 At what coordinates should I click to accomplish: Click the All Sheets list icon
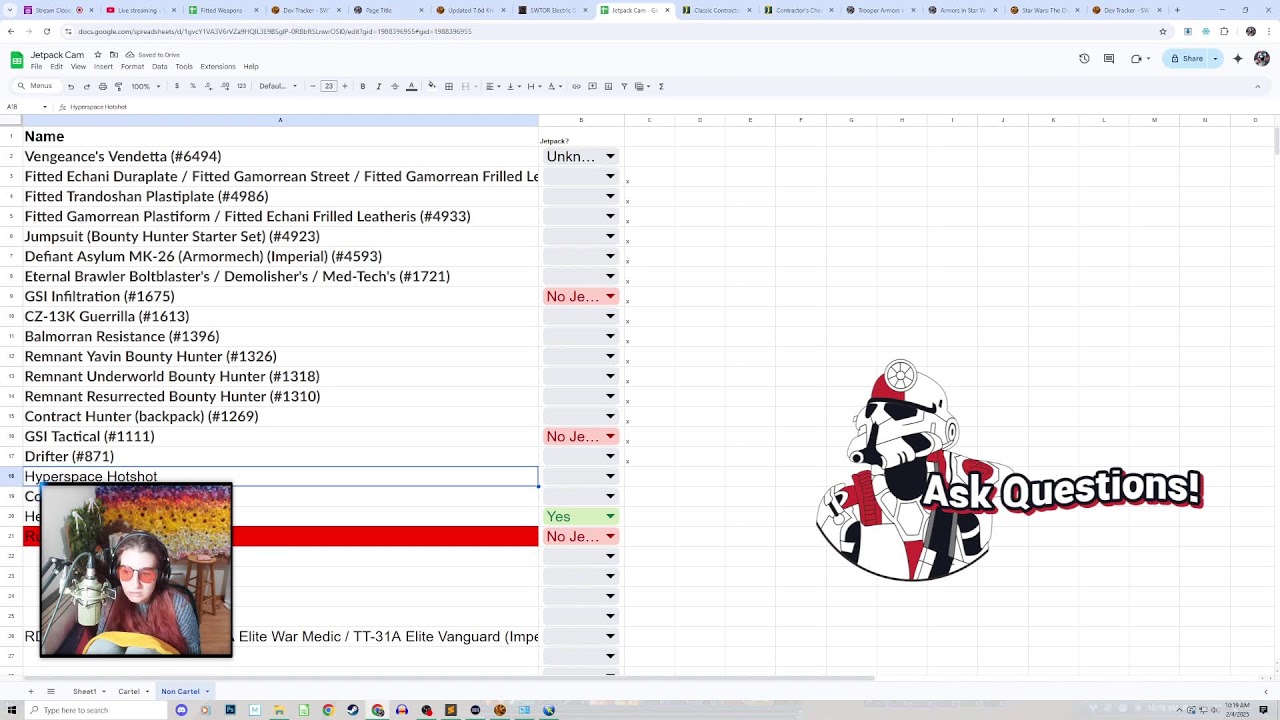[x=50, y=691]
